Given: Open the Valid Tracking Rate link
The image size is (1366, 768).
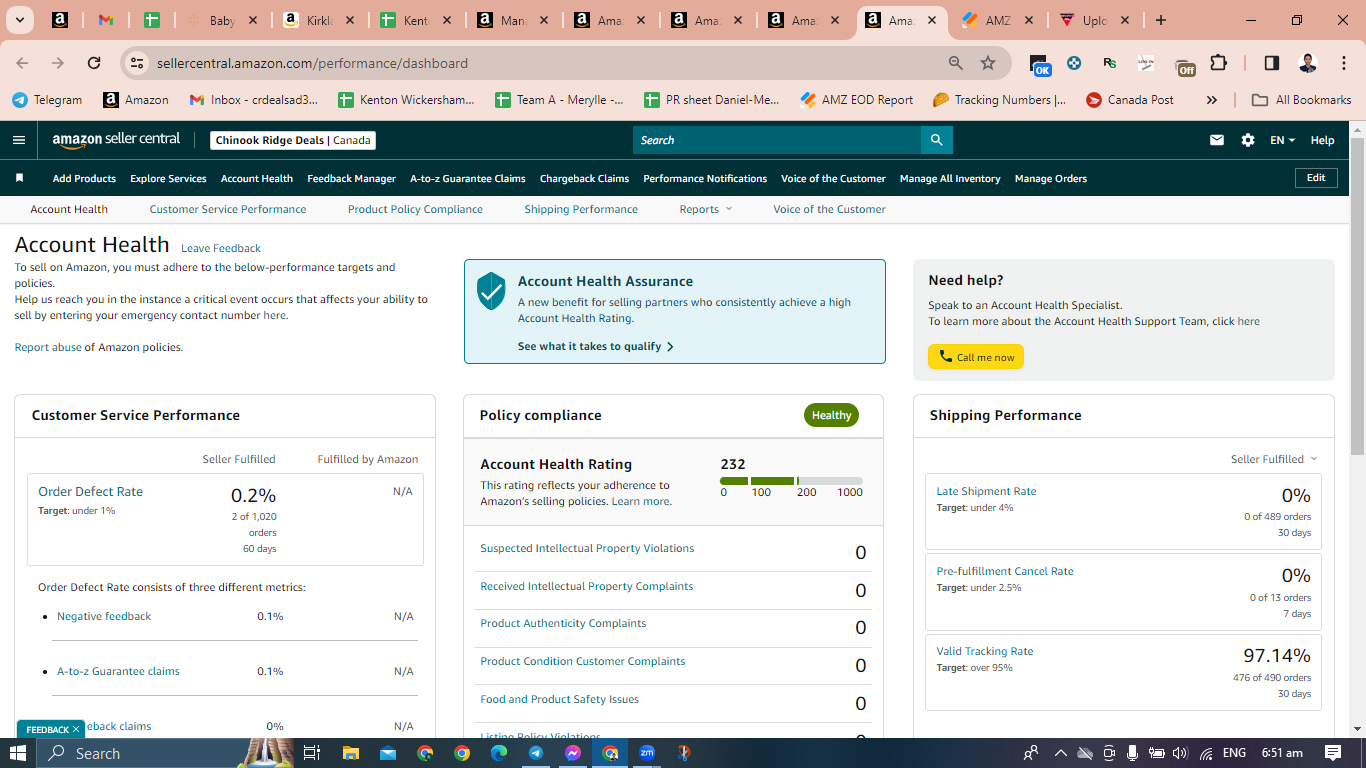Looking at the screenshot, I should point(985,651).
